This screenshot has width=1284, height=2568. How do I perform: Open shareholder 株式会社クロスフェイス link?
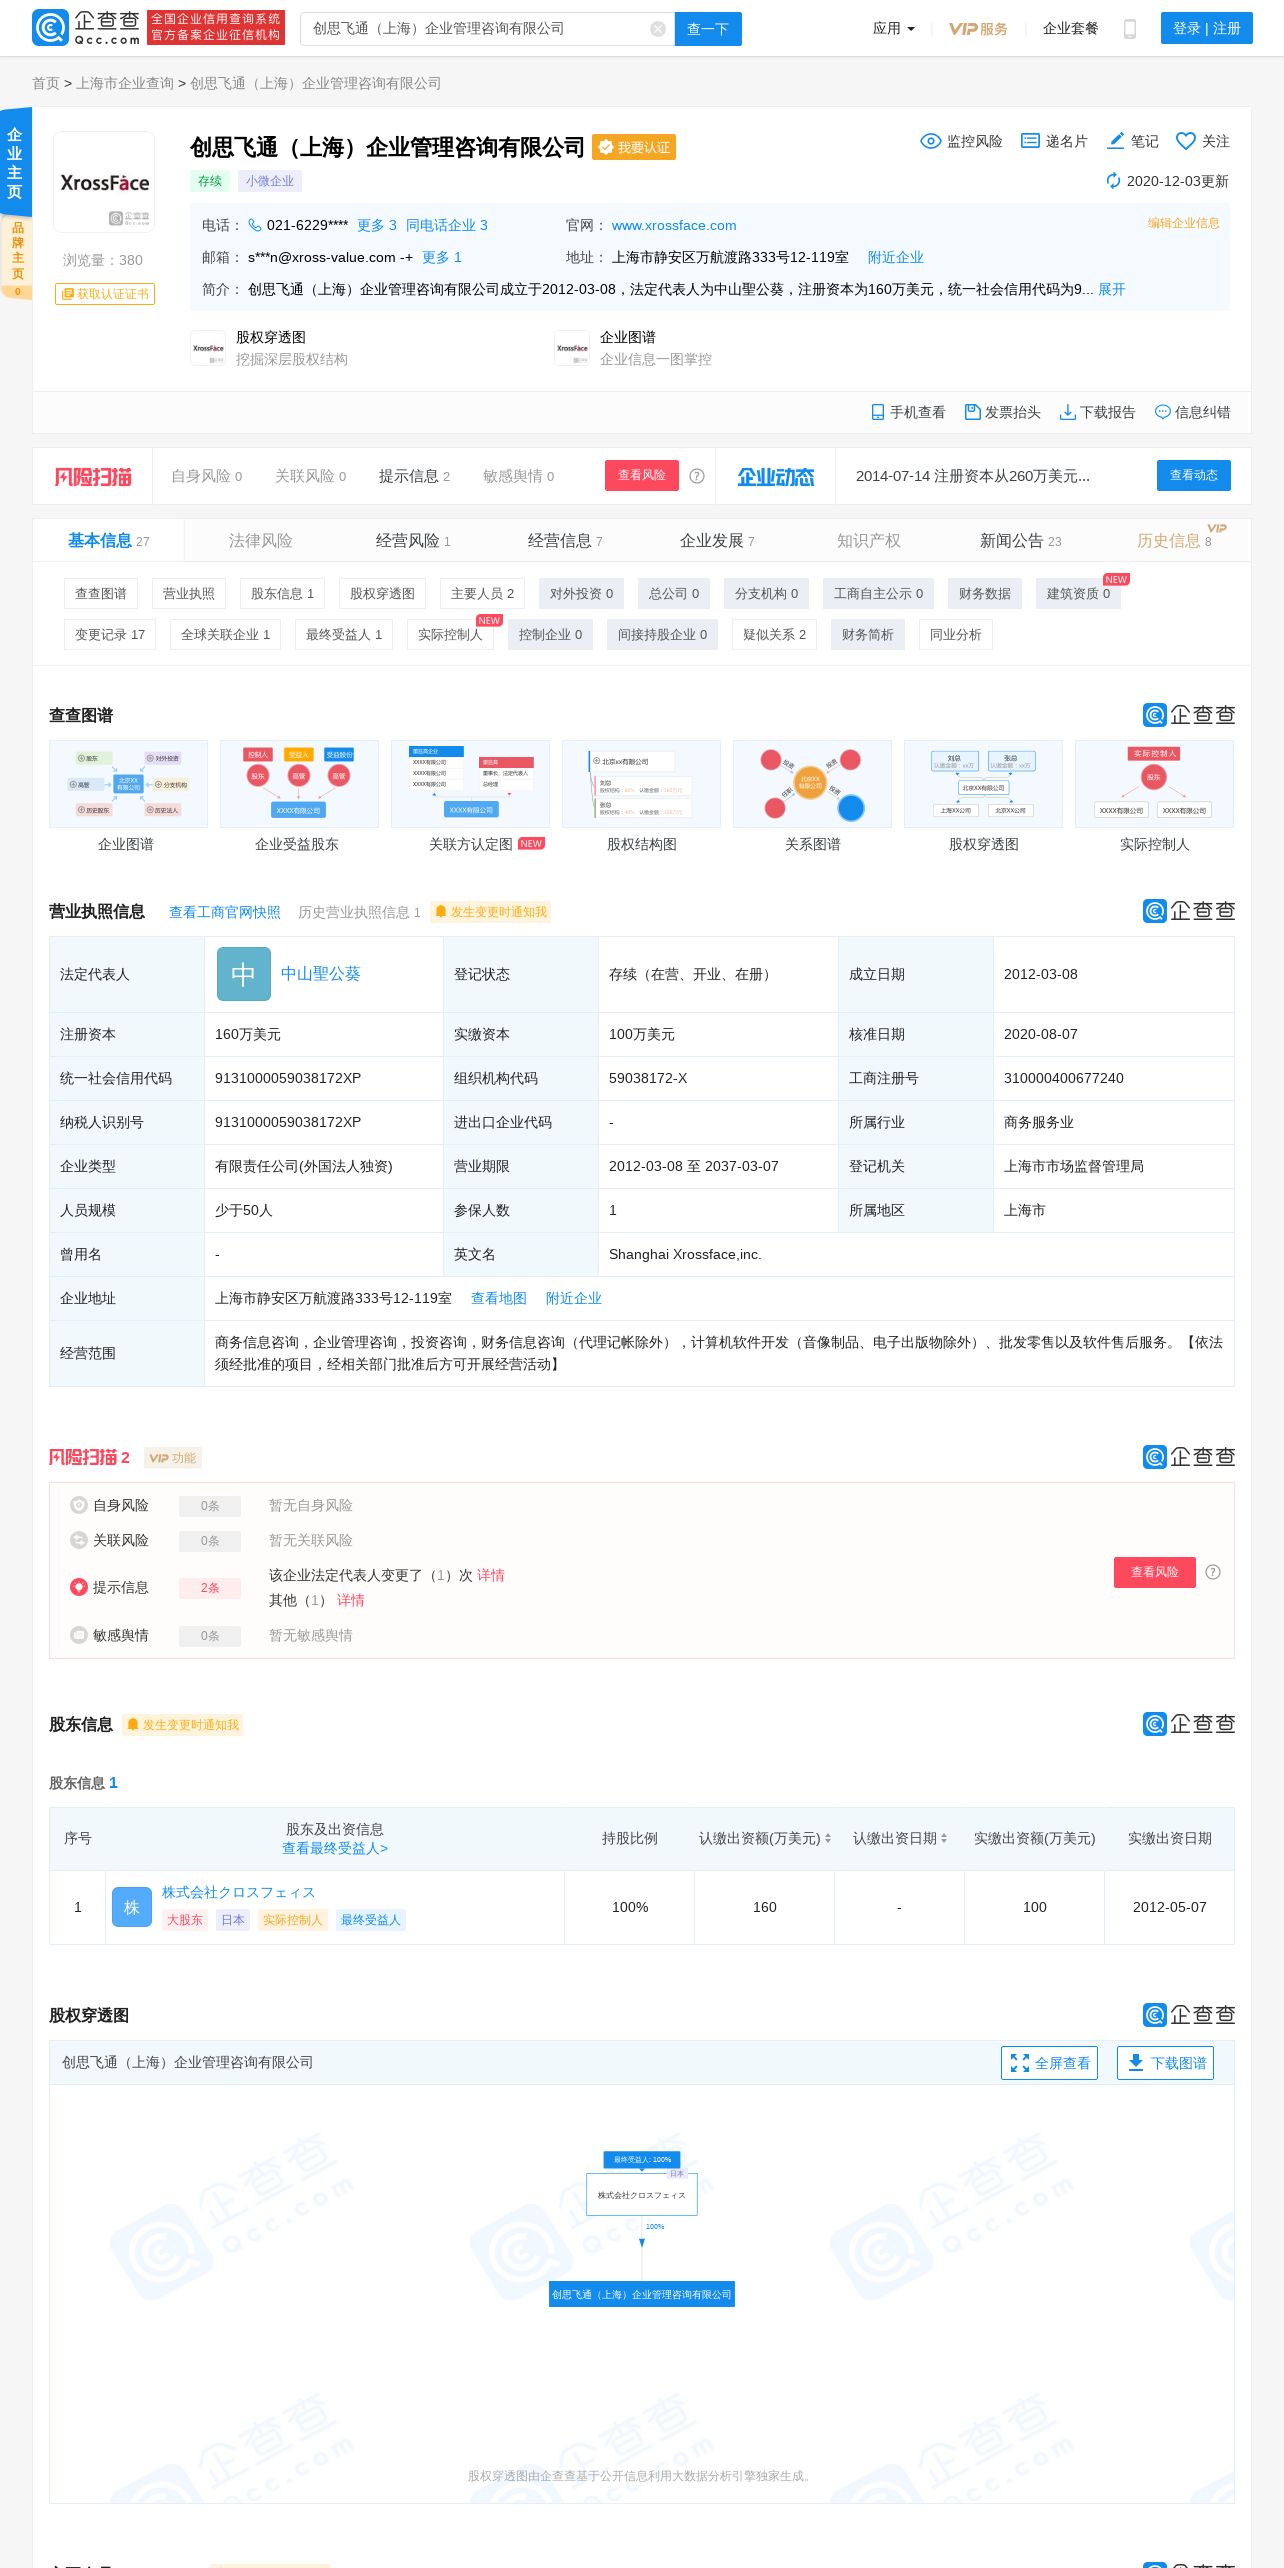(x=239, y=1892)
